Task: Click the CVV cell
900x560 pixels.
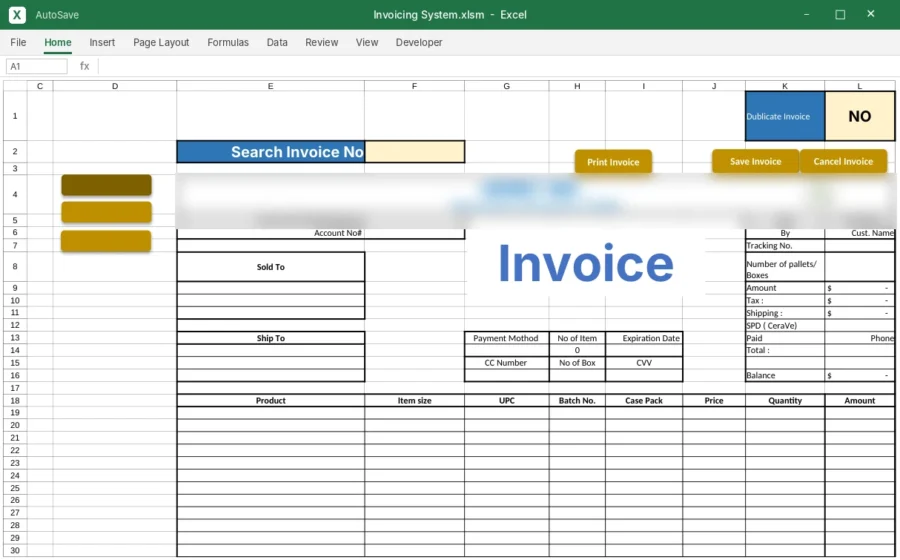Action: click(x=644, y=363)
